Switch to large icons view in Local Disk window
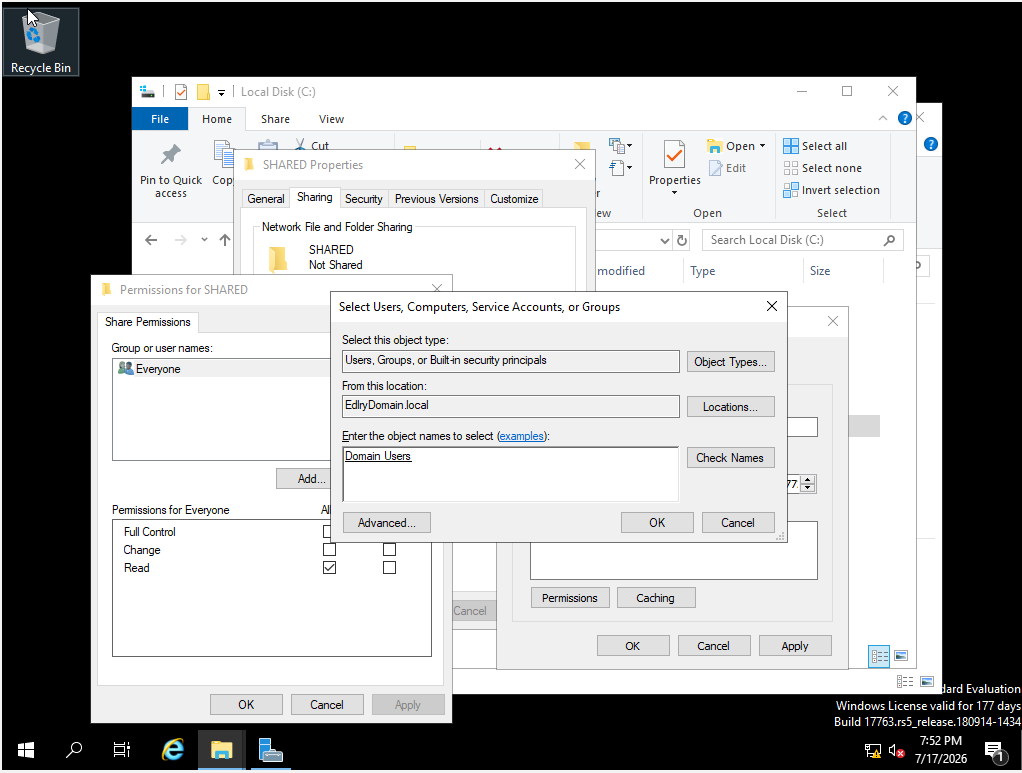Viewport: 1022px width, 773px height. click(x=901, y=656)
